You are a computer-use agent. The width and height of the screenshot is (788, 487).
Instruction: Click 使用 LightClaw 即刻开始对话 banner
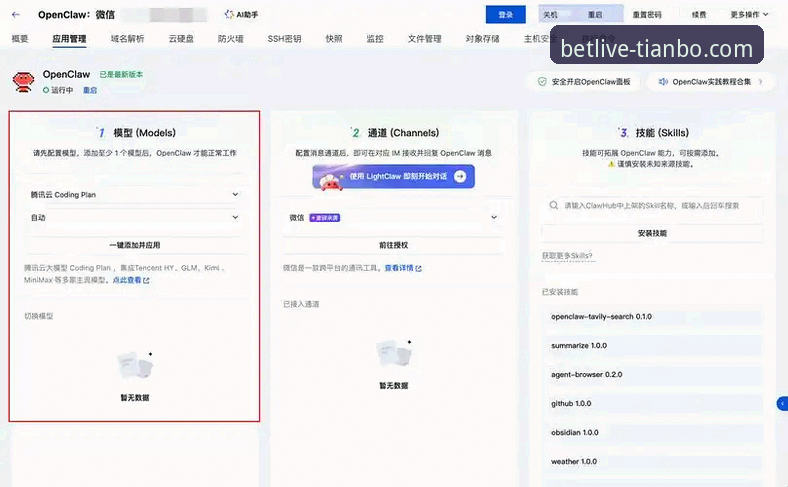click(x=393, y=176)
